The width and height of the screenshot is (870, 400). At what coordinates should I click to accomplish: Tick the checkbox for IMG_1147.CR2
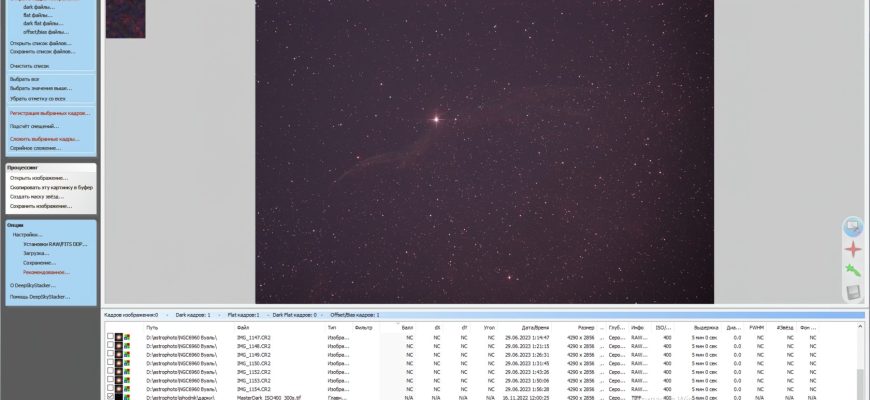(110, 338)
